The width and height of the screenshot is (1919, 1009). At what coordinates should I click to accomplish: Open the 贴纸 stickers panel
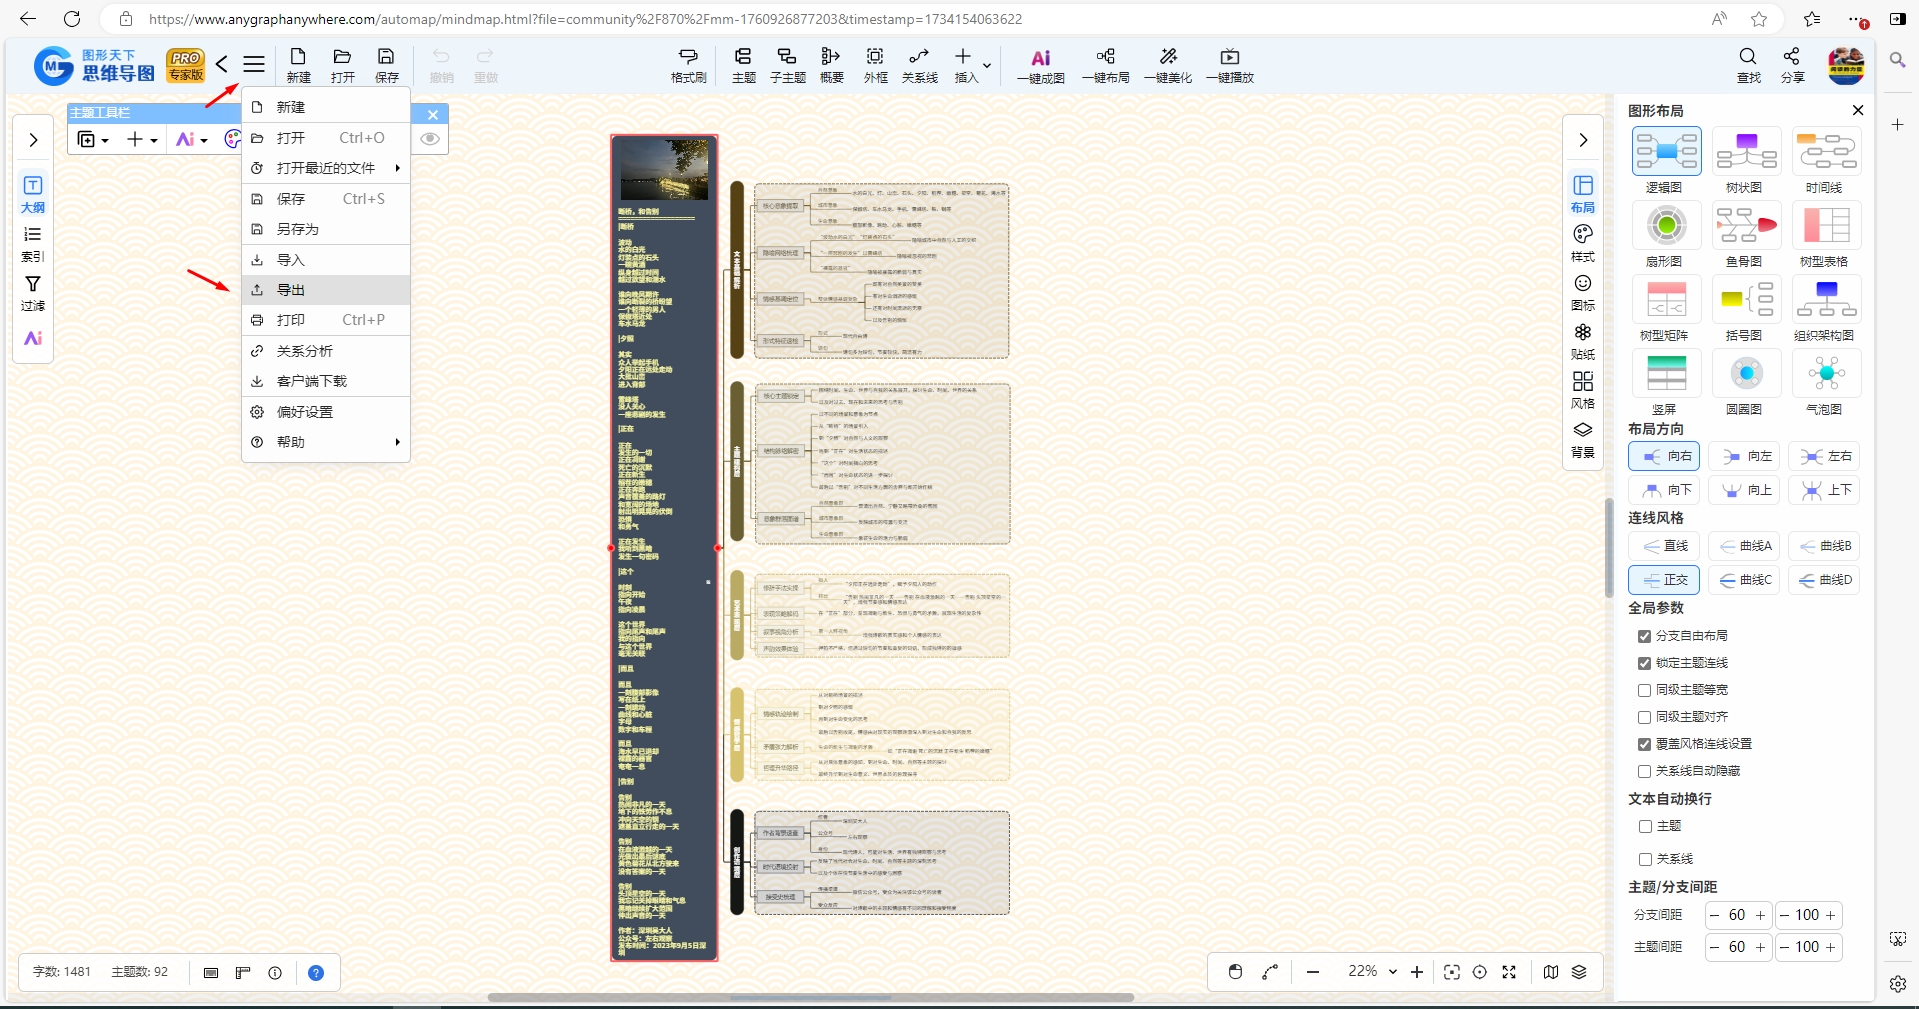point(1583,341)
